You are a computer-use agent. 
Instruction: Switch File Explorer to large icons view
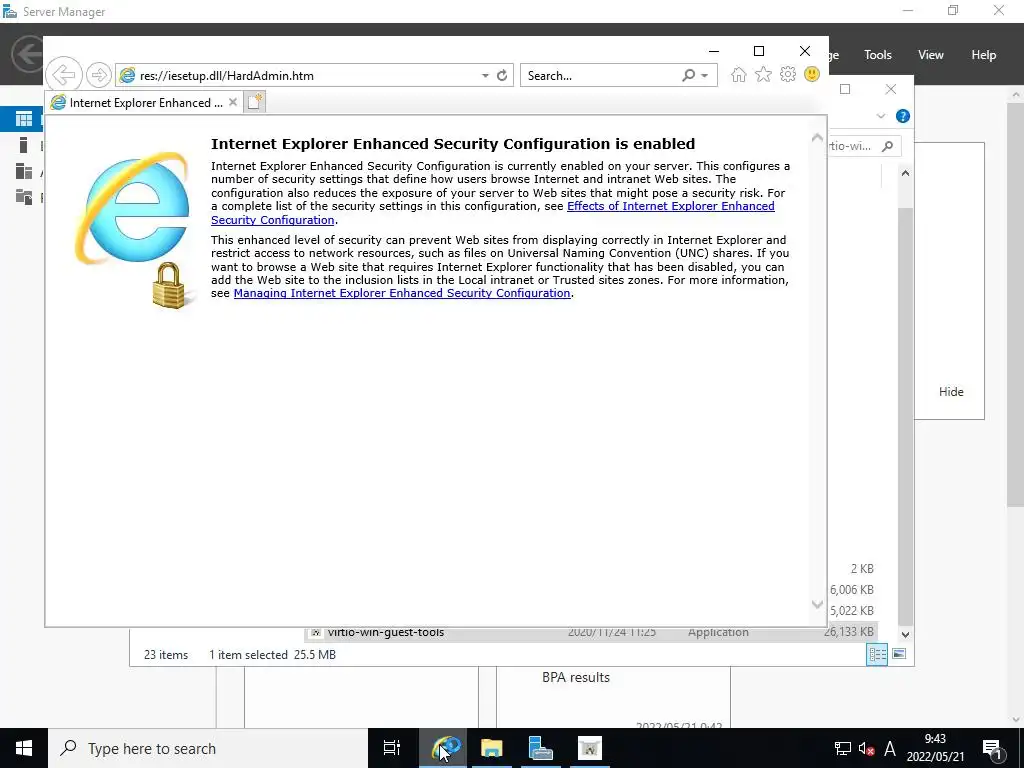pos(899,654)
